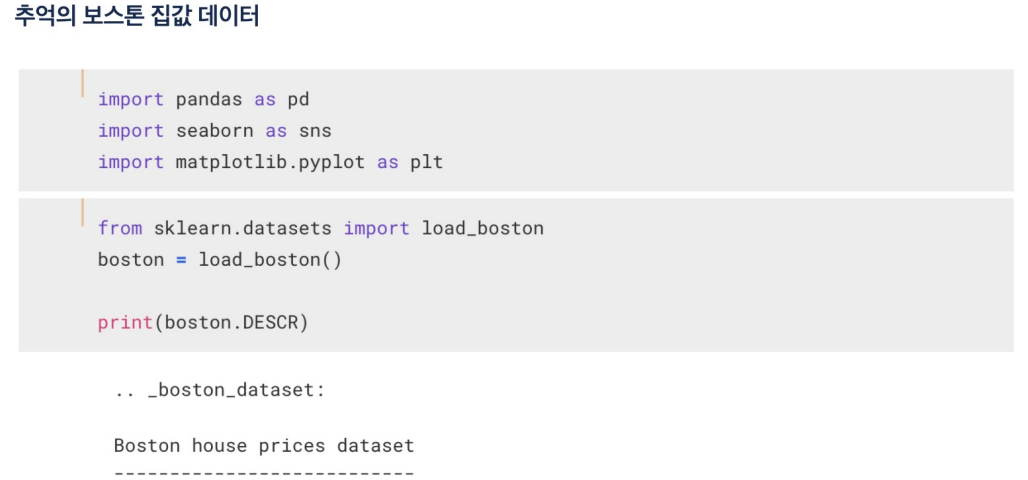Screen dimensions: 1028x480
Task: Place cursor on import seaborn line
Action: 214,131
